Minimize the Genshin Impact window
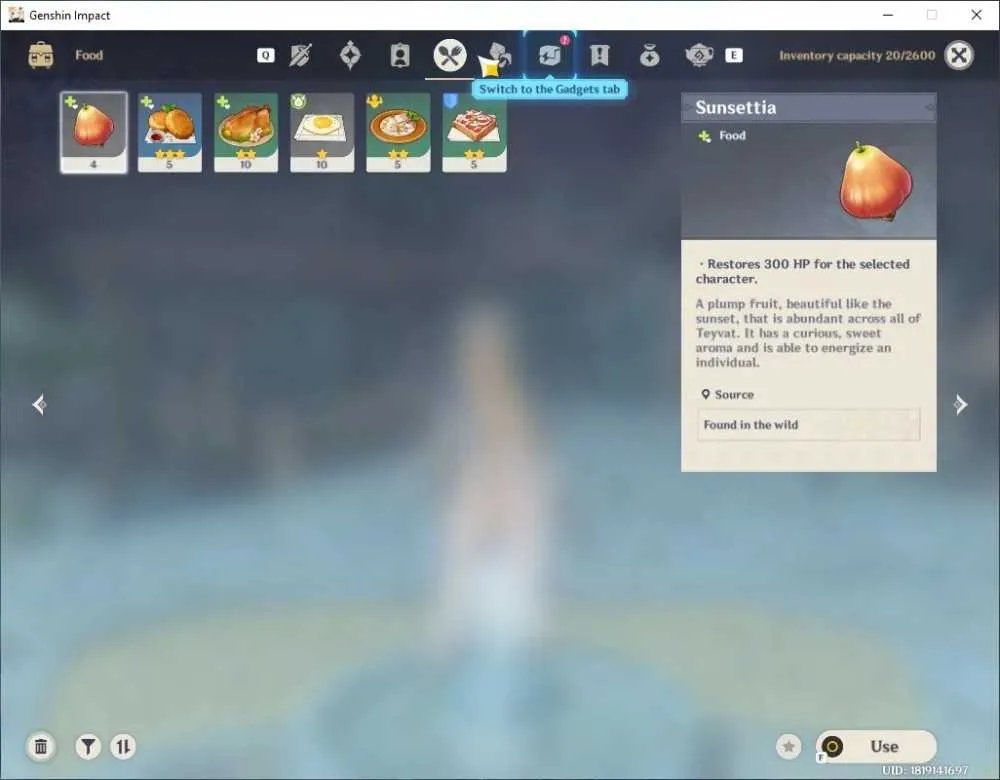 pos(888,15)
